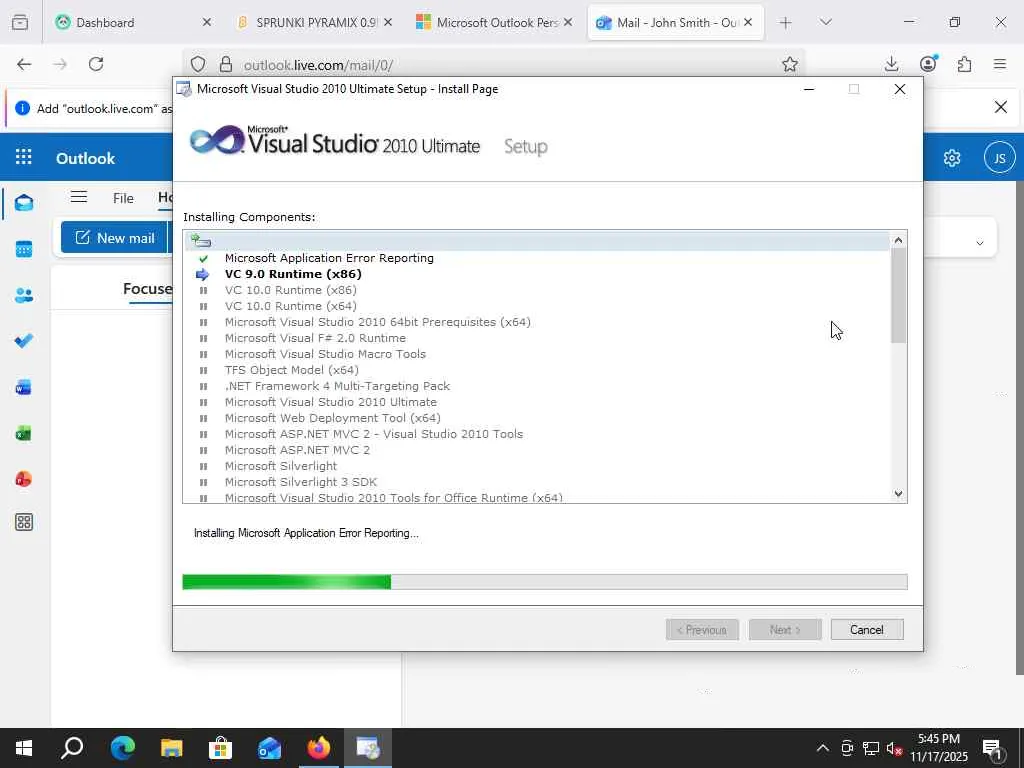
Task: Open the Outlook app on taskbar
Action: pyautogui.click(x=269, y=748)
